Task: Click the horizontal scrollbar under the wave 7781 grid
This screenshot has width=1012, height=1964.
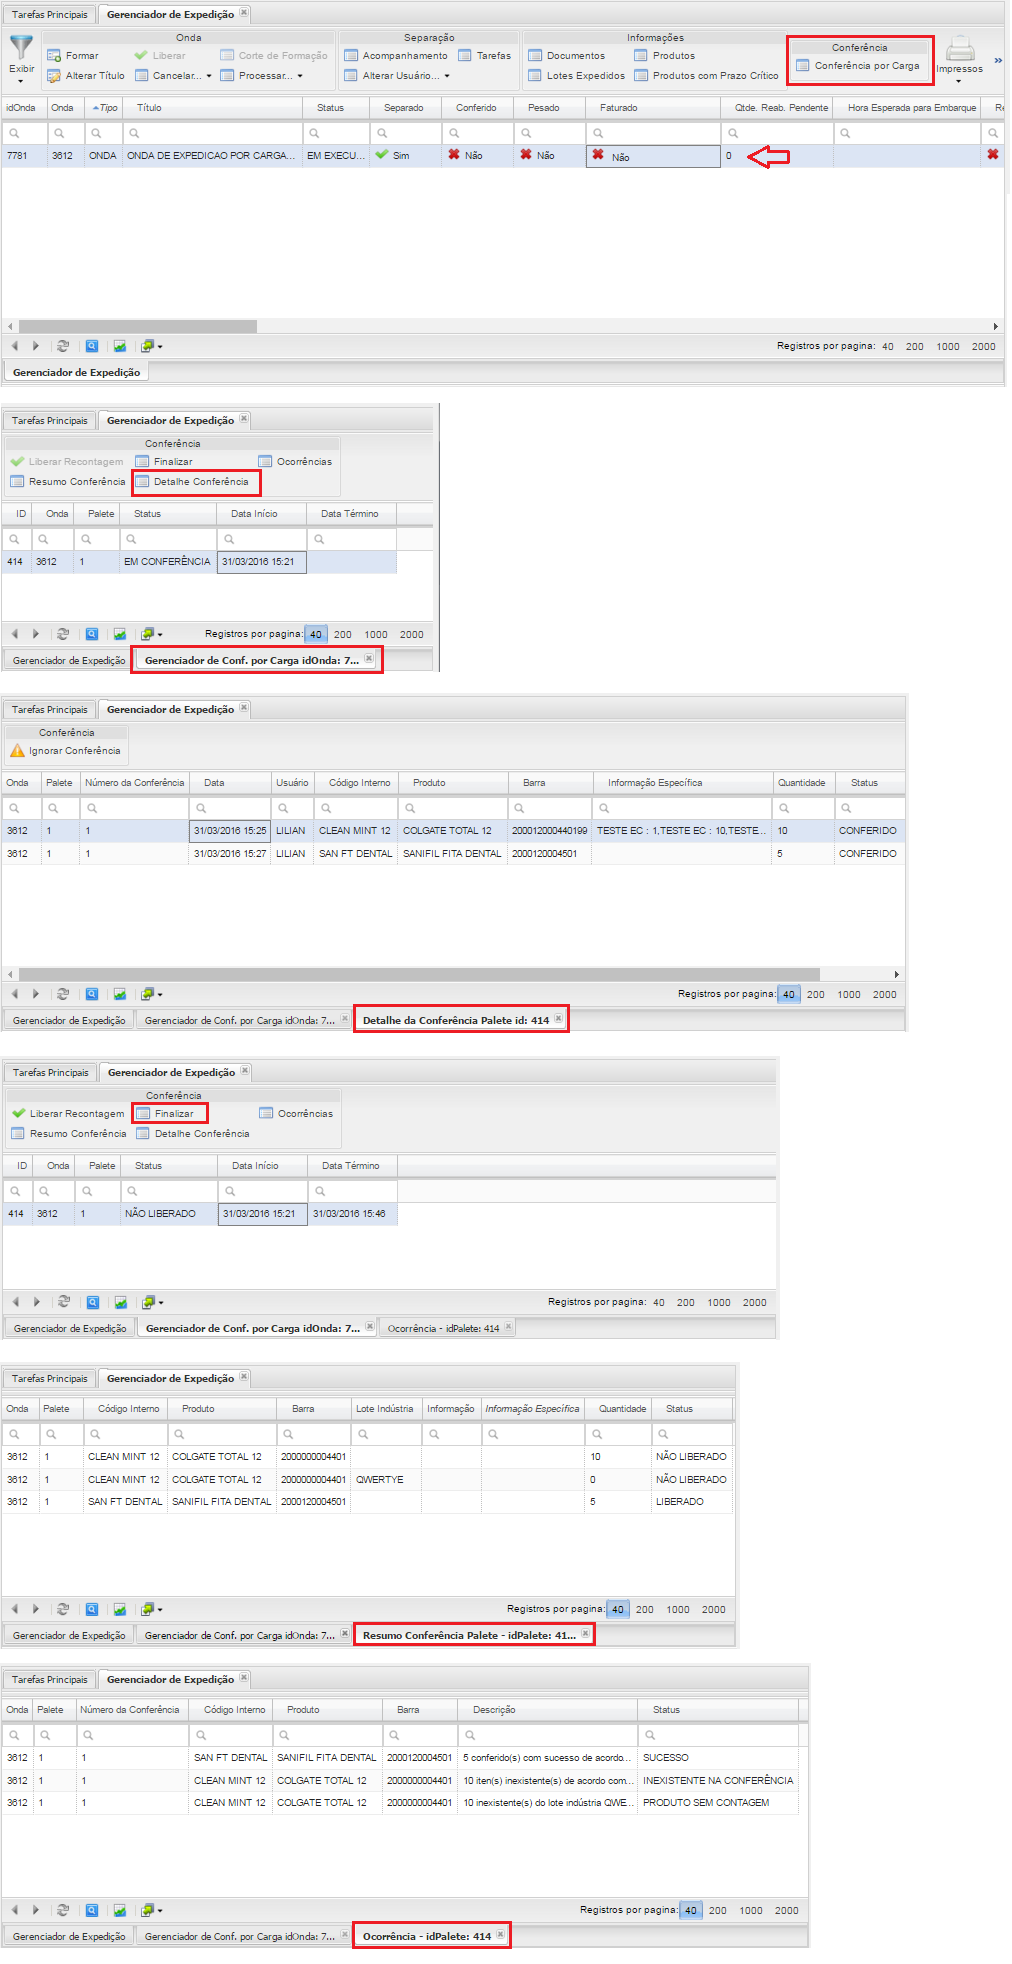Action: (x=138, y=326)
